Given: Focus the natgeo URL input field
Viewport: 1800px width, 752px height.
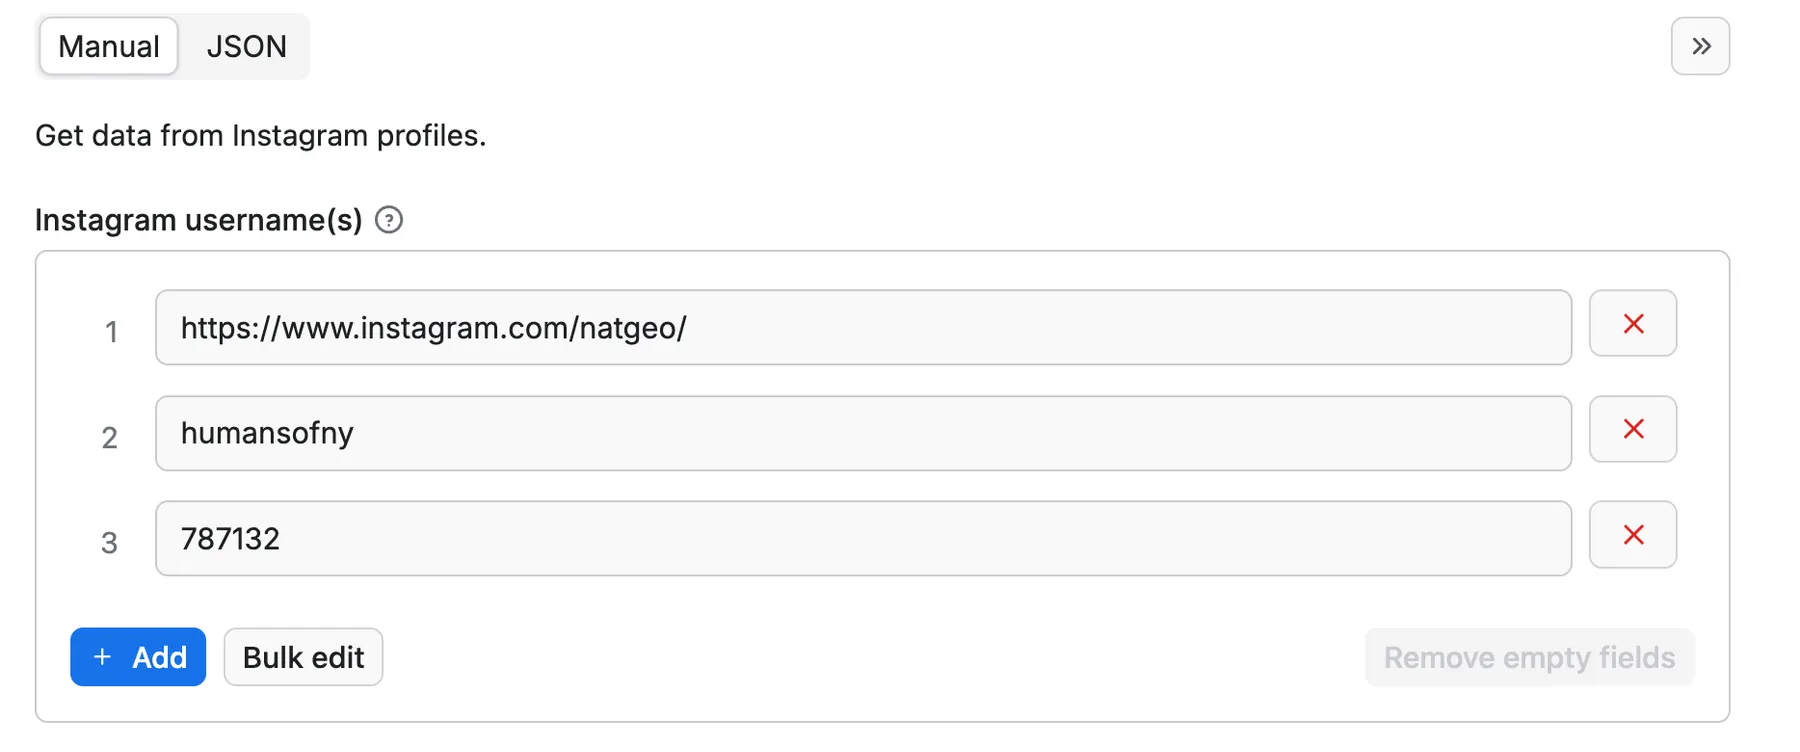Looking at the screenshot, I should (862, 328).
